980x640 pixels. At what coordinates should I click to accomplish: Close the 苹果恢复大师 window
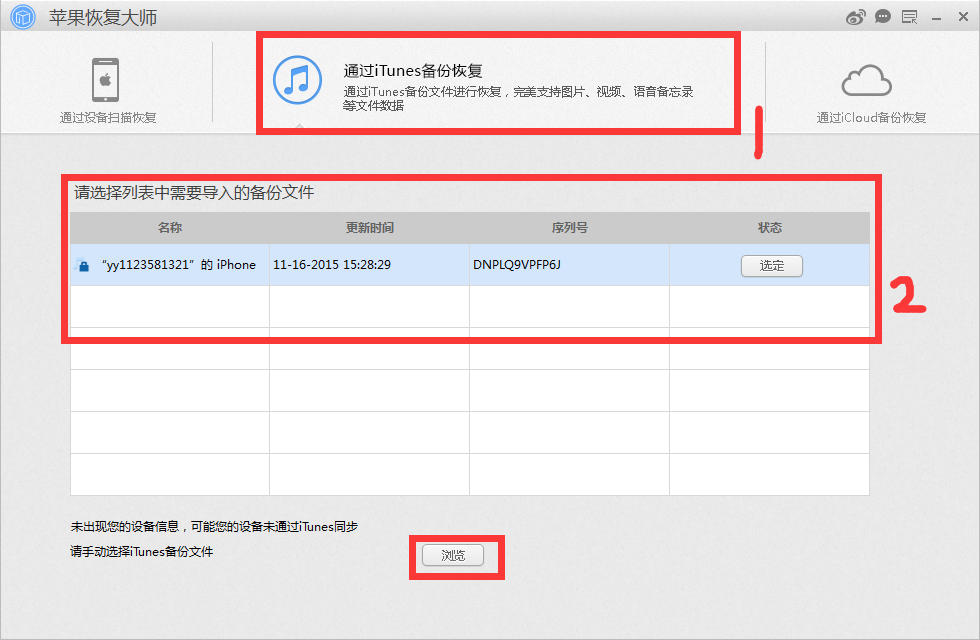[963, 17]
